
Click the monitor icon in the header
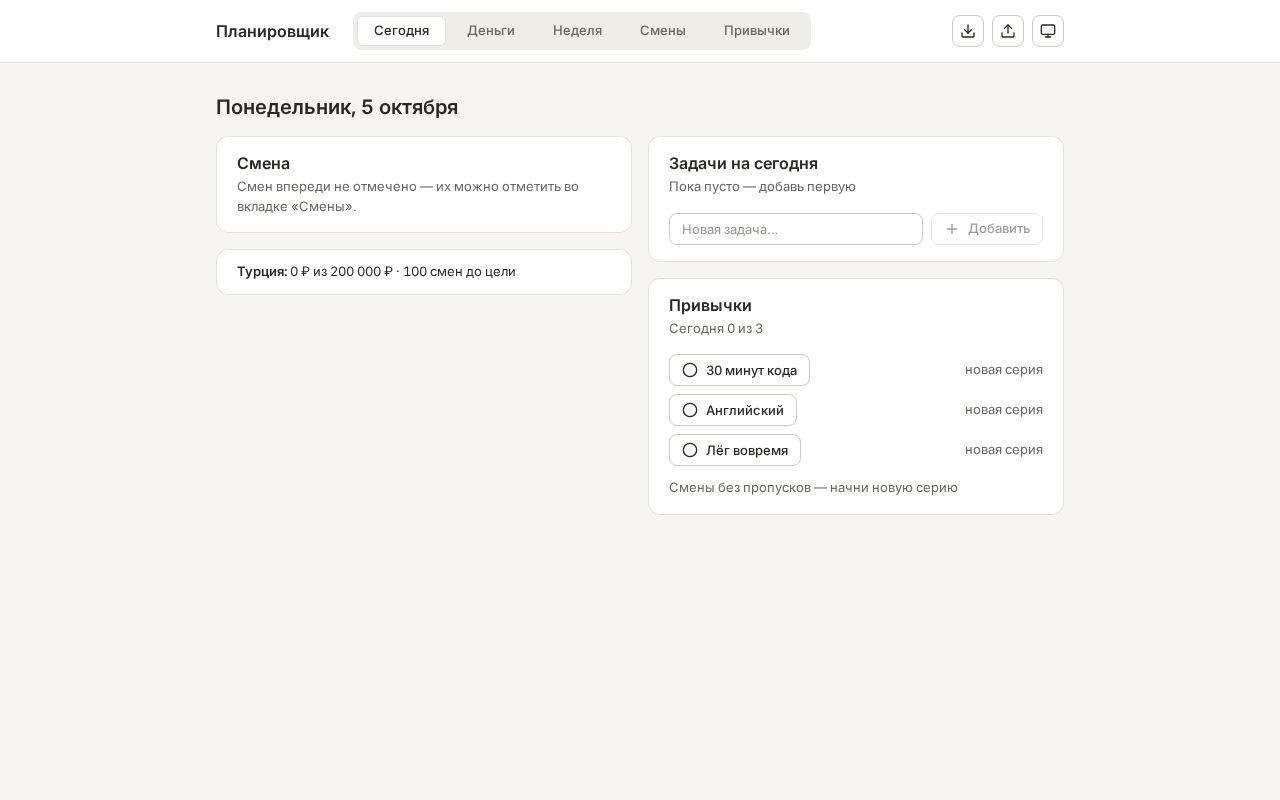tap(1048, 31)
